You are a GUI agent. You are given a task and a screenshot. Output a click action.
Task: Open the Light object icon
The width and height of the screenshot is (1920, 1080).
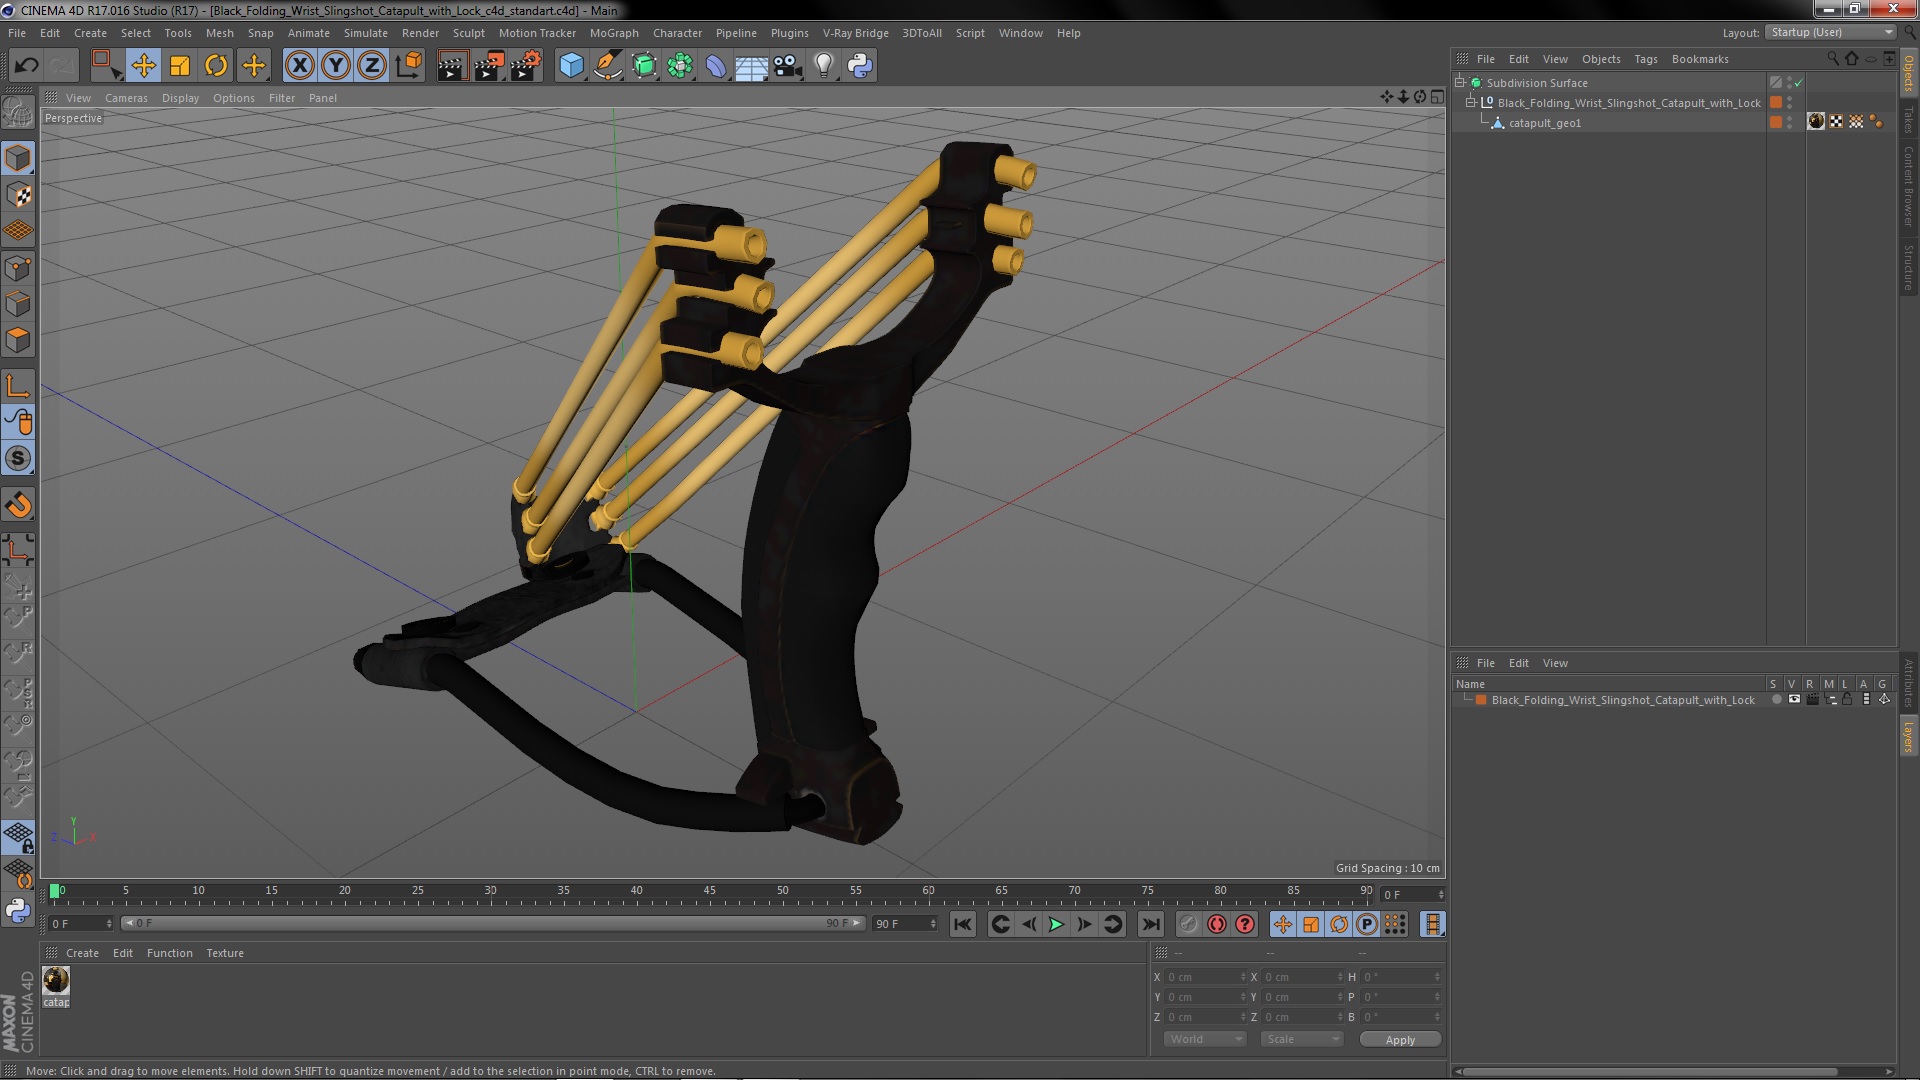823,66
